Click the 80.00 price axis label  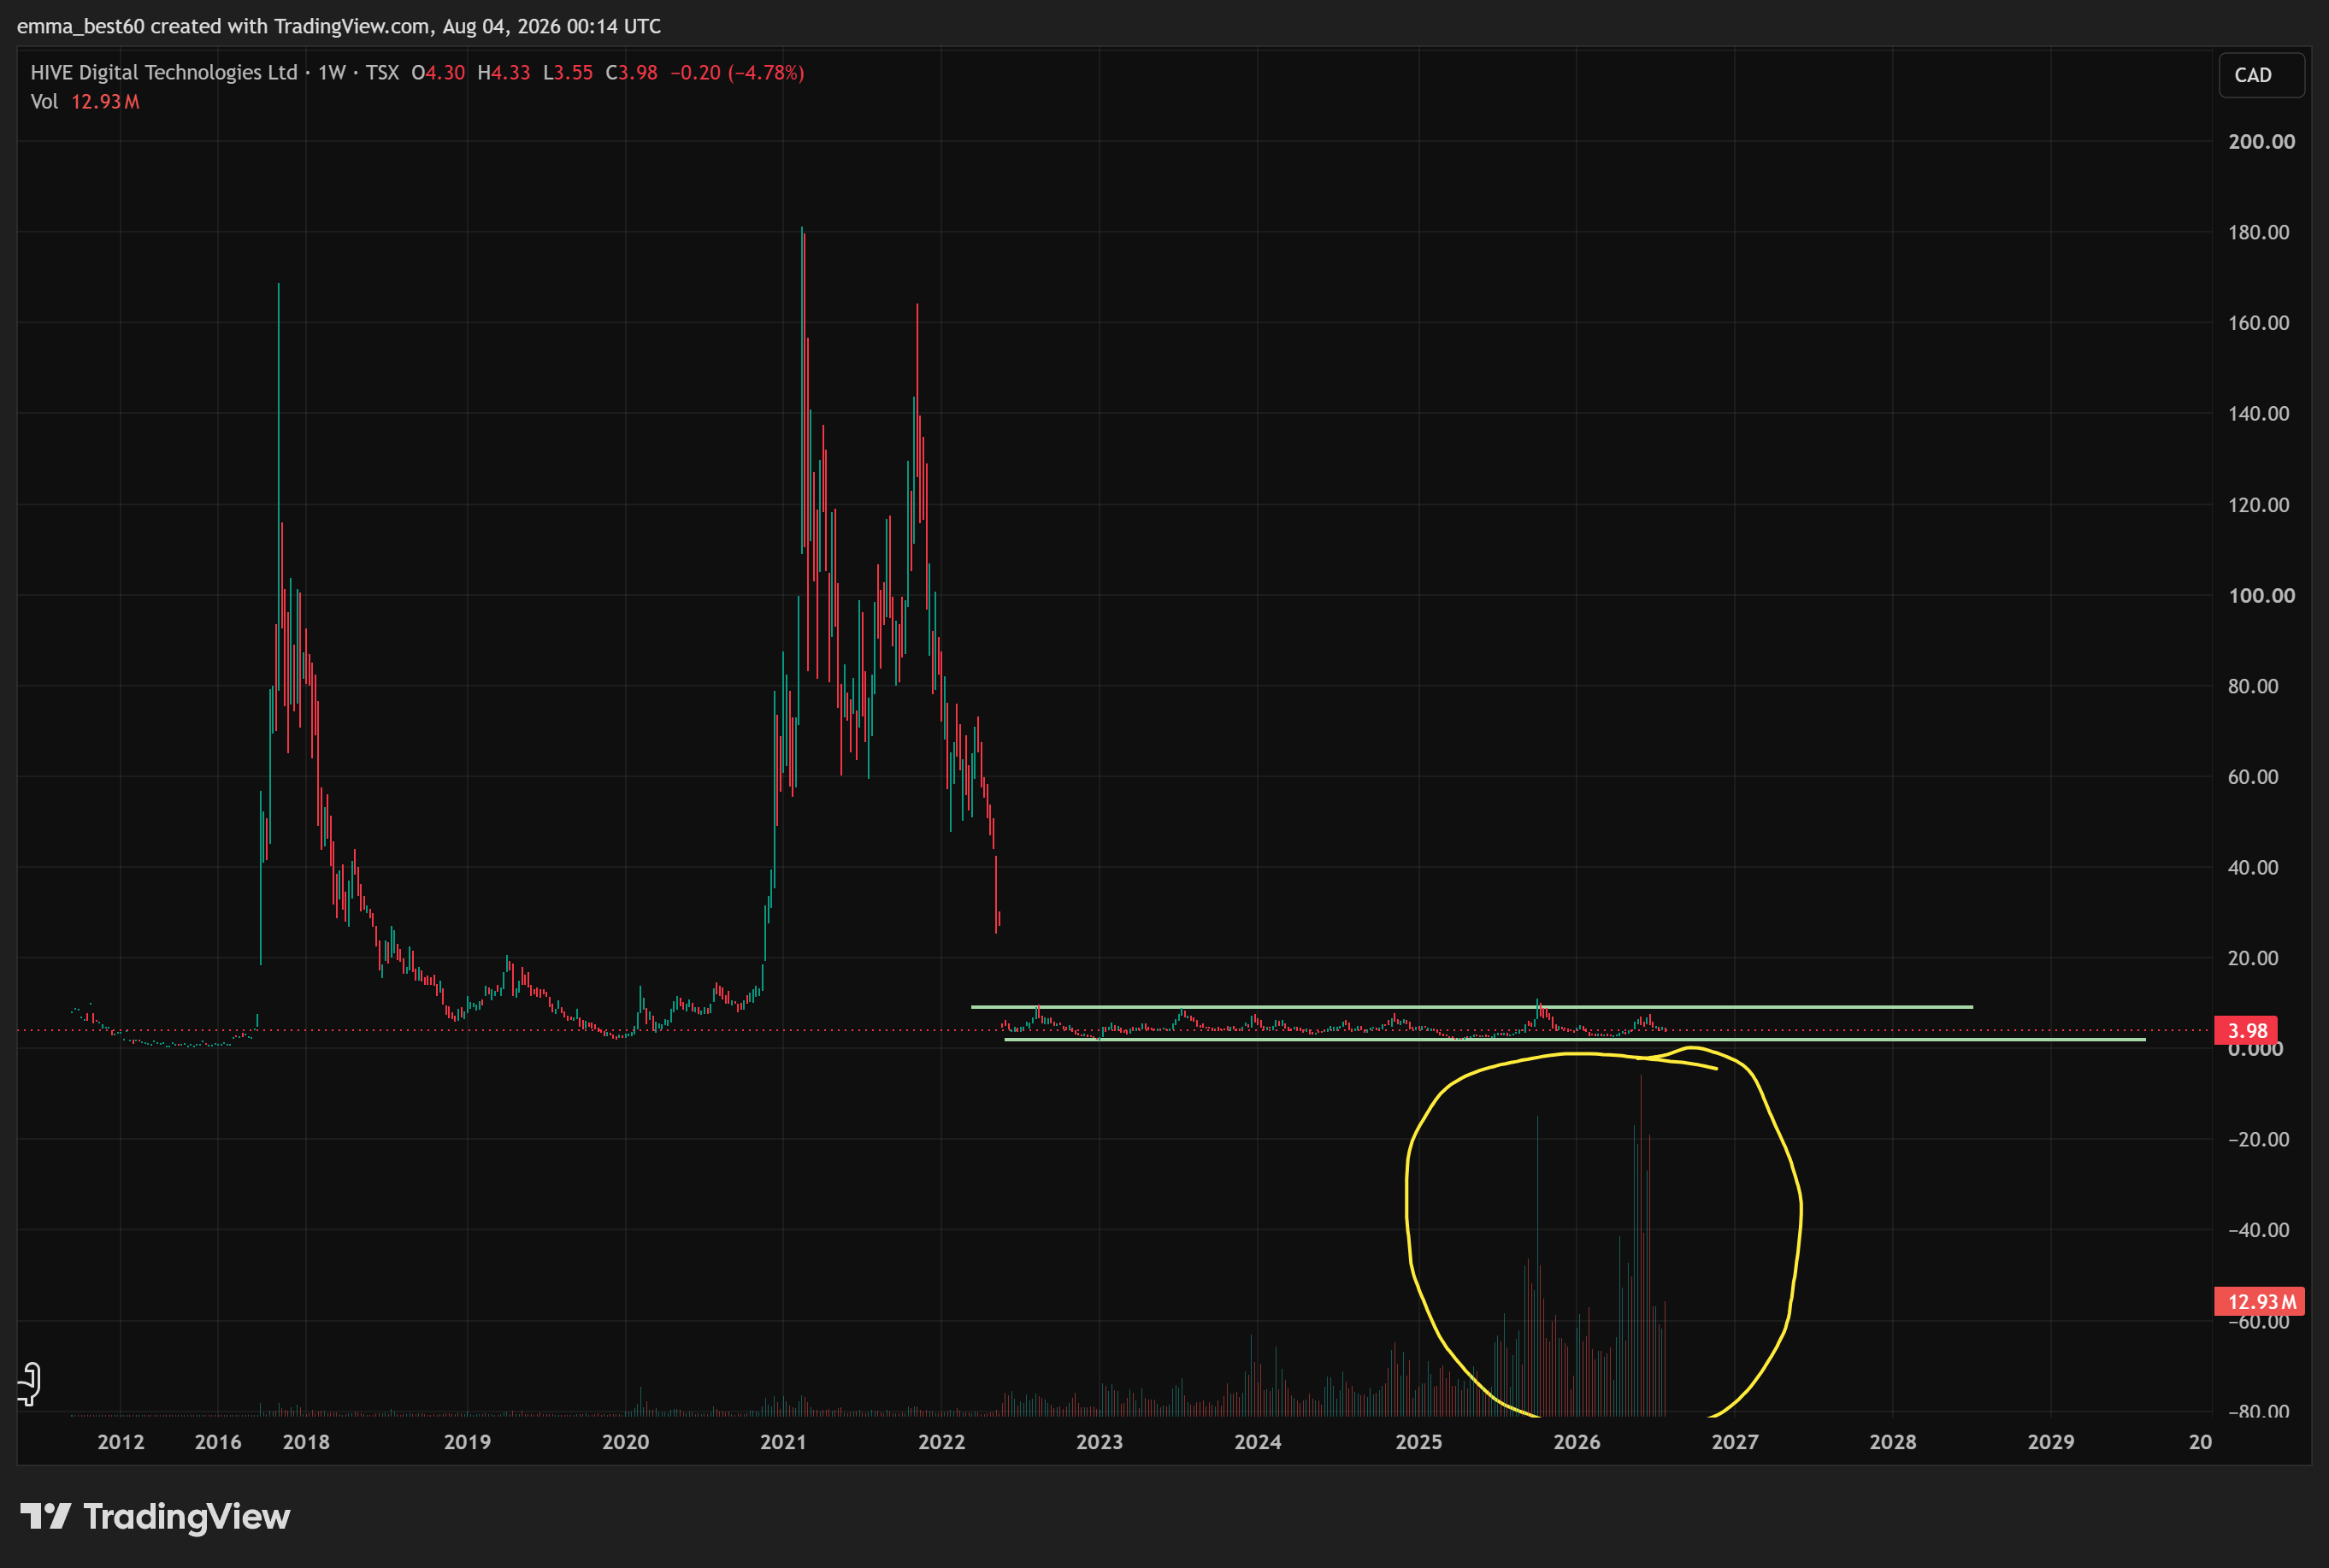tap(2253, 686)
